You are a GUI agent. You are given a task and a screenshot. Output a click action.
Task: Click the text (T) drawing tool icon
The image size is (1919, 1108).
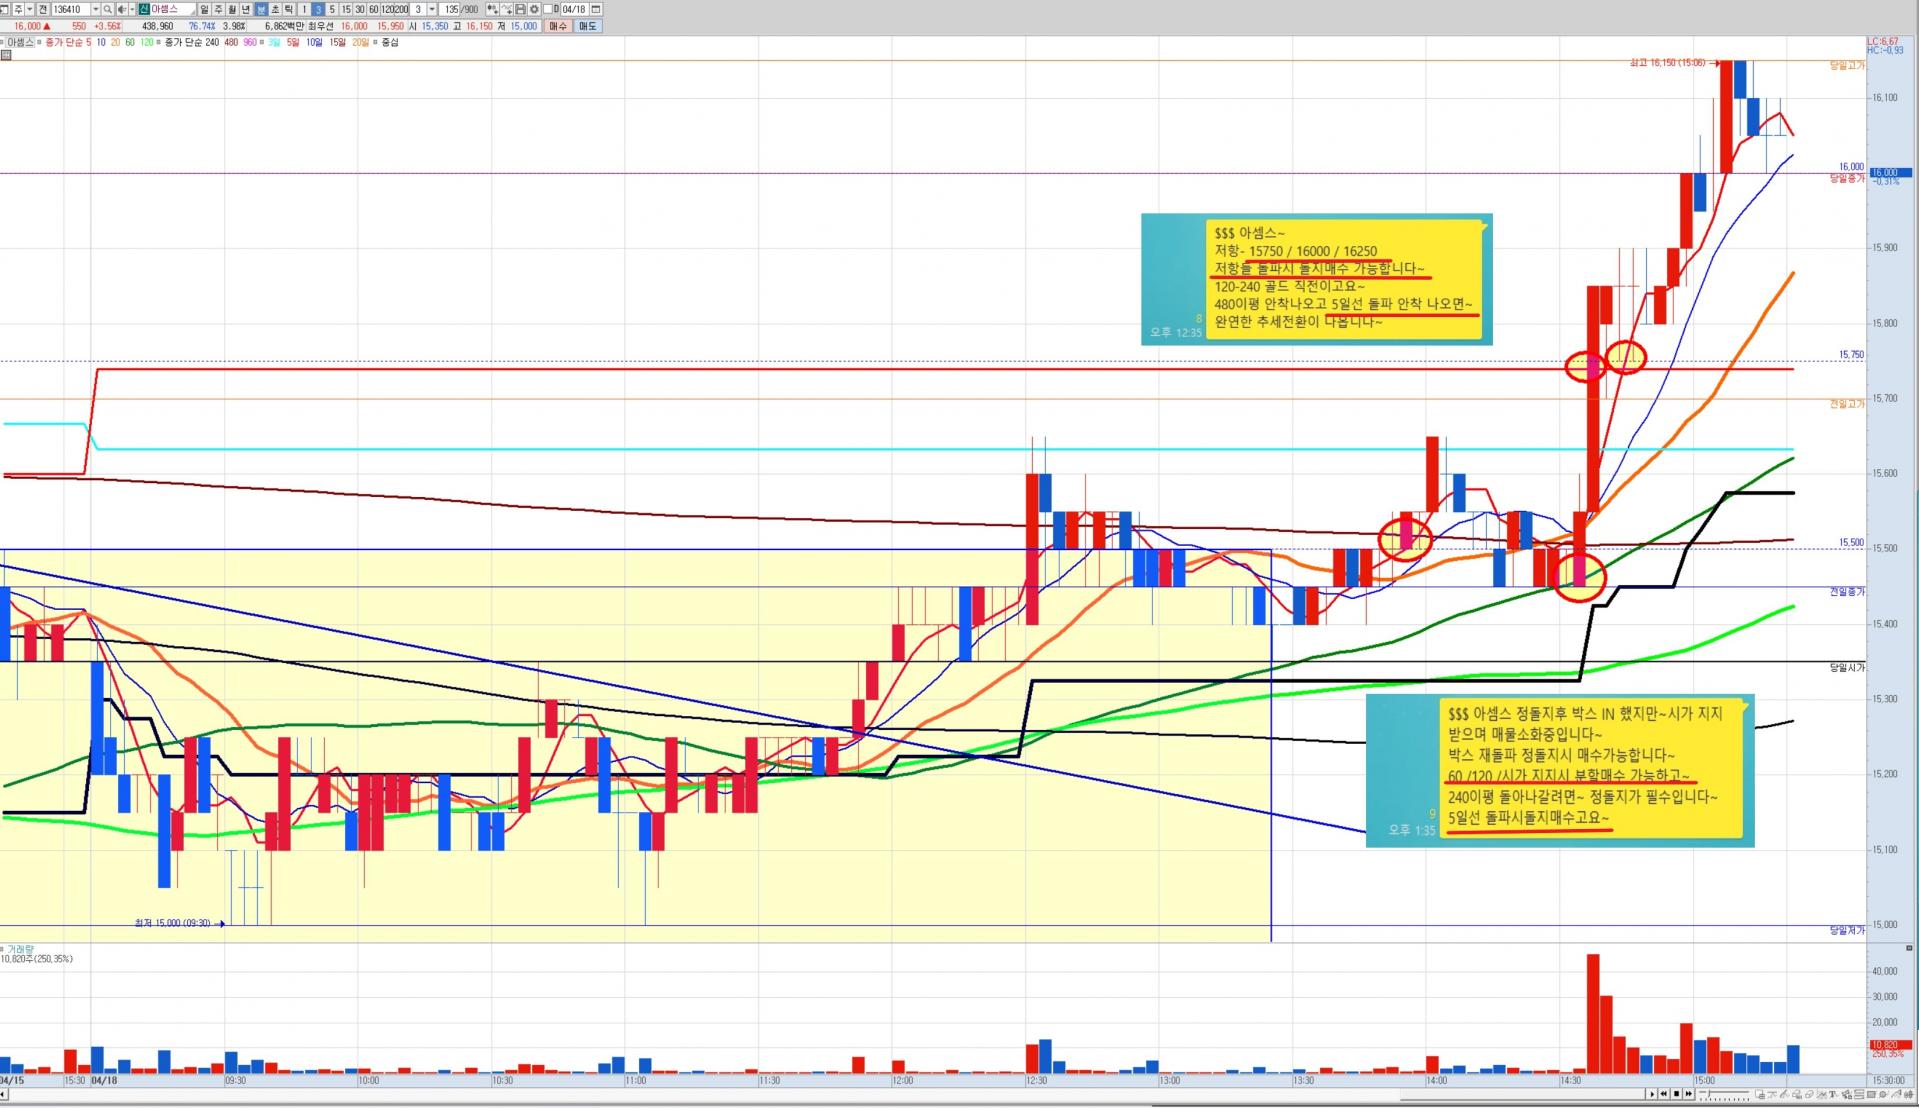pyautogui.click(x=1833, y=1095)
